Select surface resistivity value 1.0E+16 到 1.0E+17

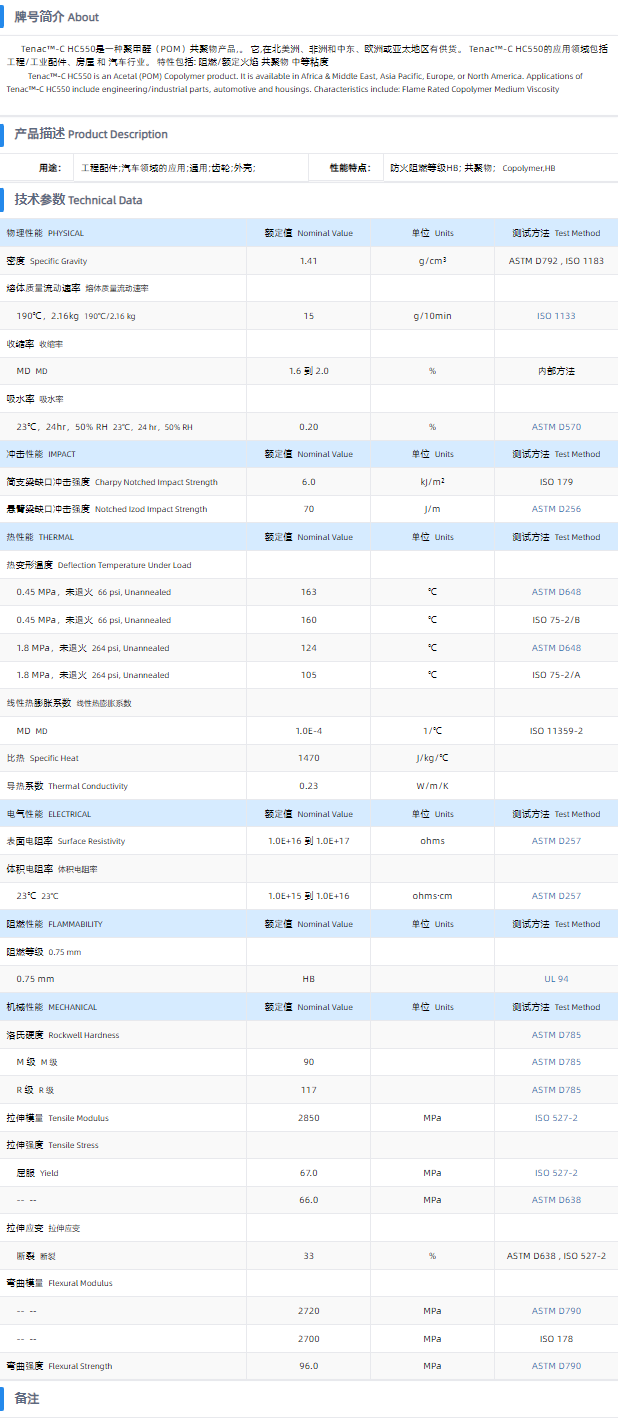pos(309,841)
